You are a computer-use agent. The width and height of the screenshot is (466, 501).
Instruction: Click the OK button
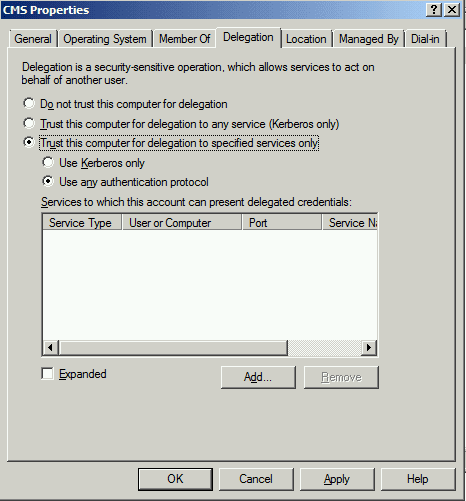(175, 479)
